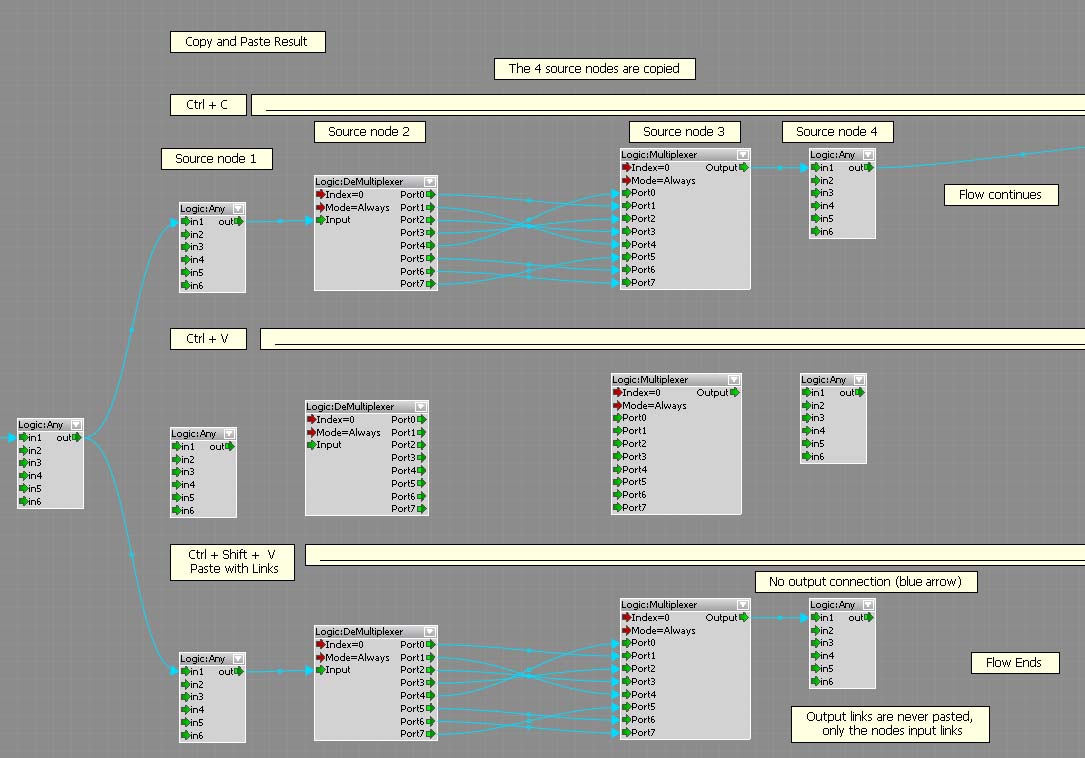Select 'Output links are never pasted' comment
This screenshot has width=1085, height=758.
[x=891, y=724]
